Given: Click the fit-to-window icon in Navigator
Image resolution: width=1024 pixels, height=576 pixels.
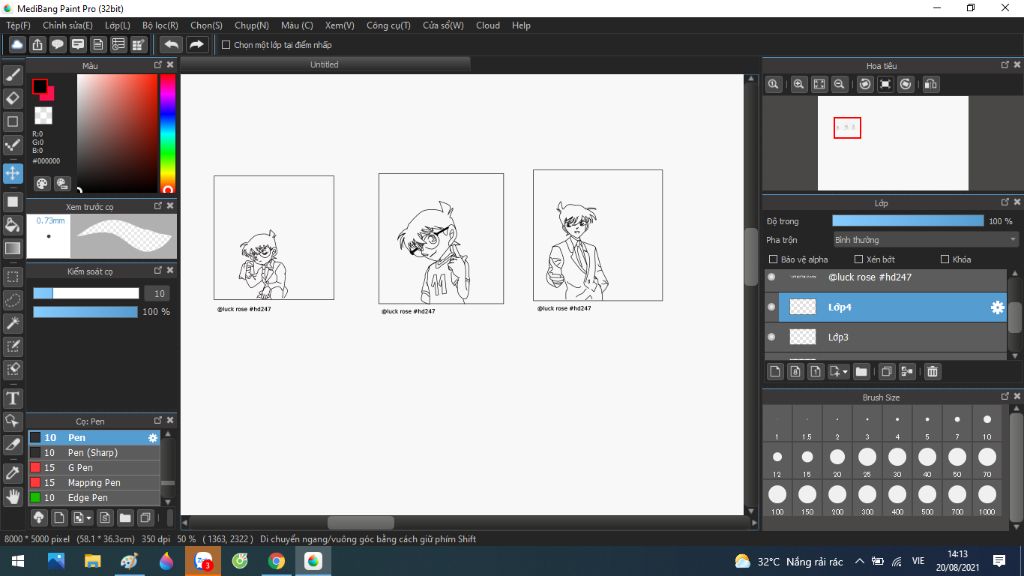Looking at the screenshot, I should pos(819,84).
